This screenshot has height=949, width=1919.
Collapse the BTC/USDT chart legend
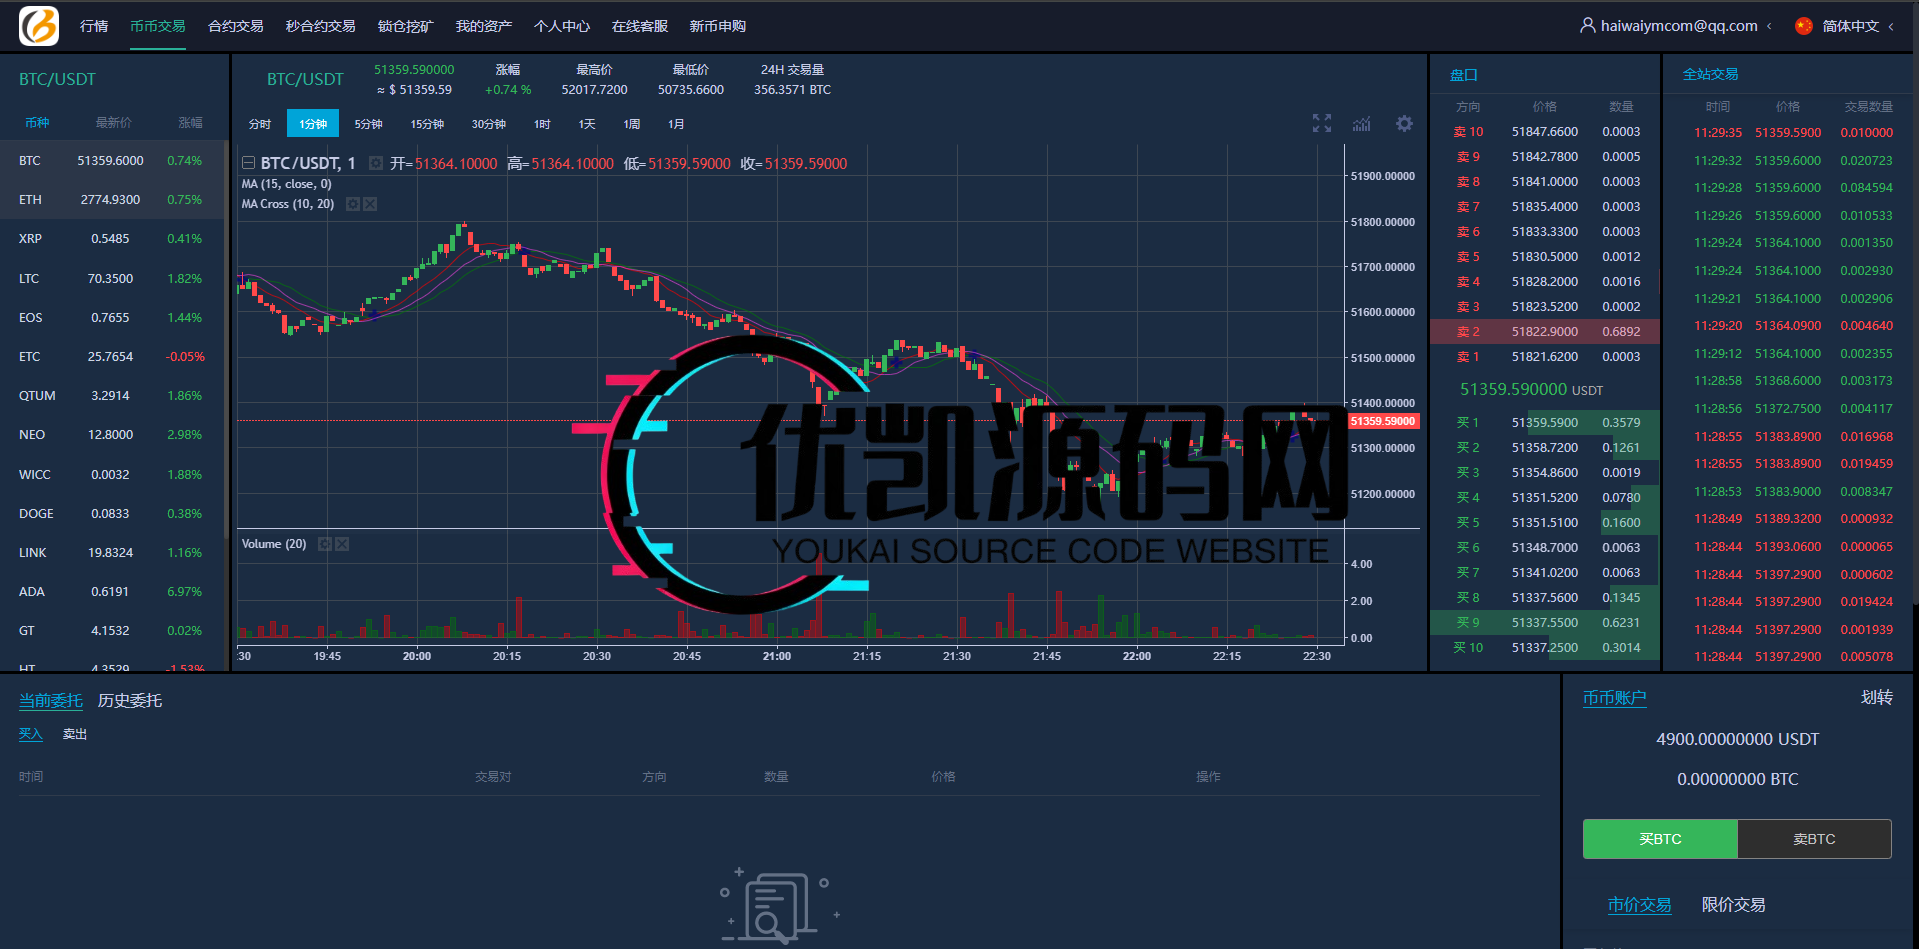tap(248, 162)
